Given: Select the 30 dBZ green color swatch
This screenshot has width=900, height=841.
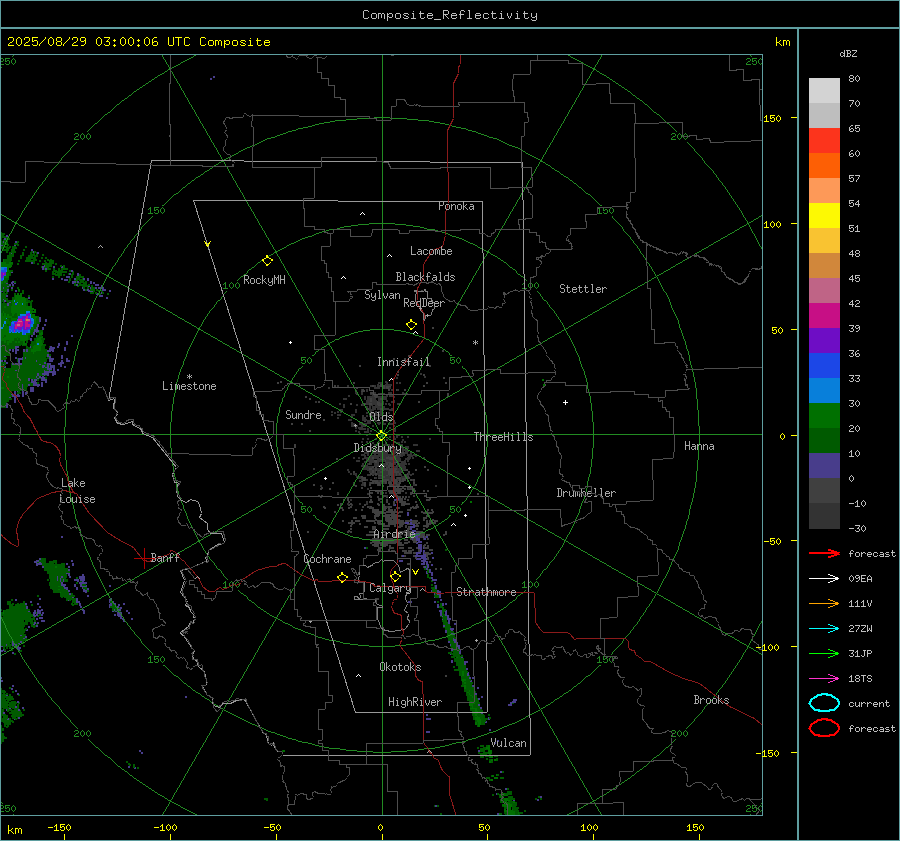Looking at the screenshot, I should (x=824, y=416).
